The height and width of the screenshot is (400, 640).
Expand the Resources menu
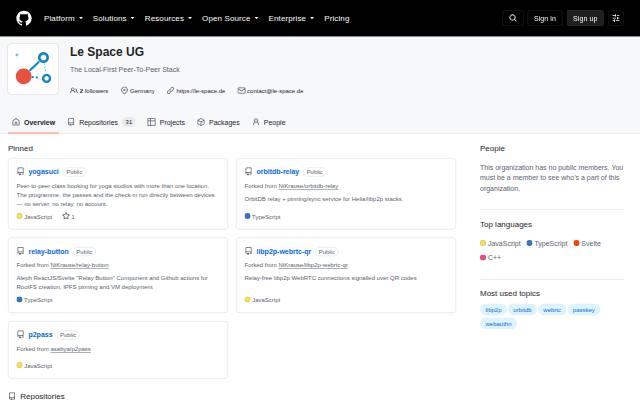tap(168, 18)
